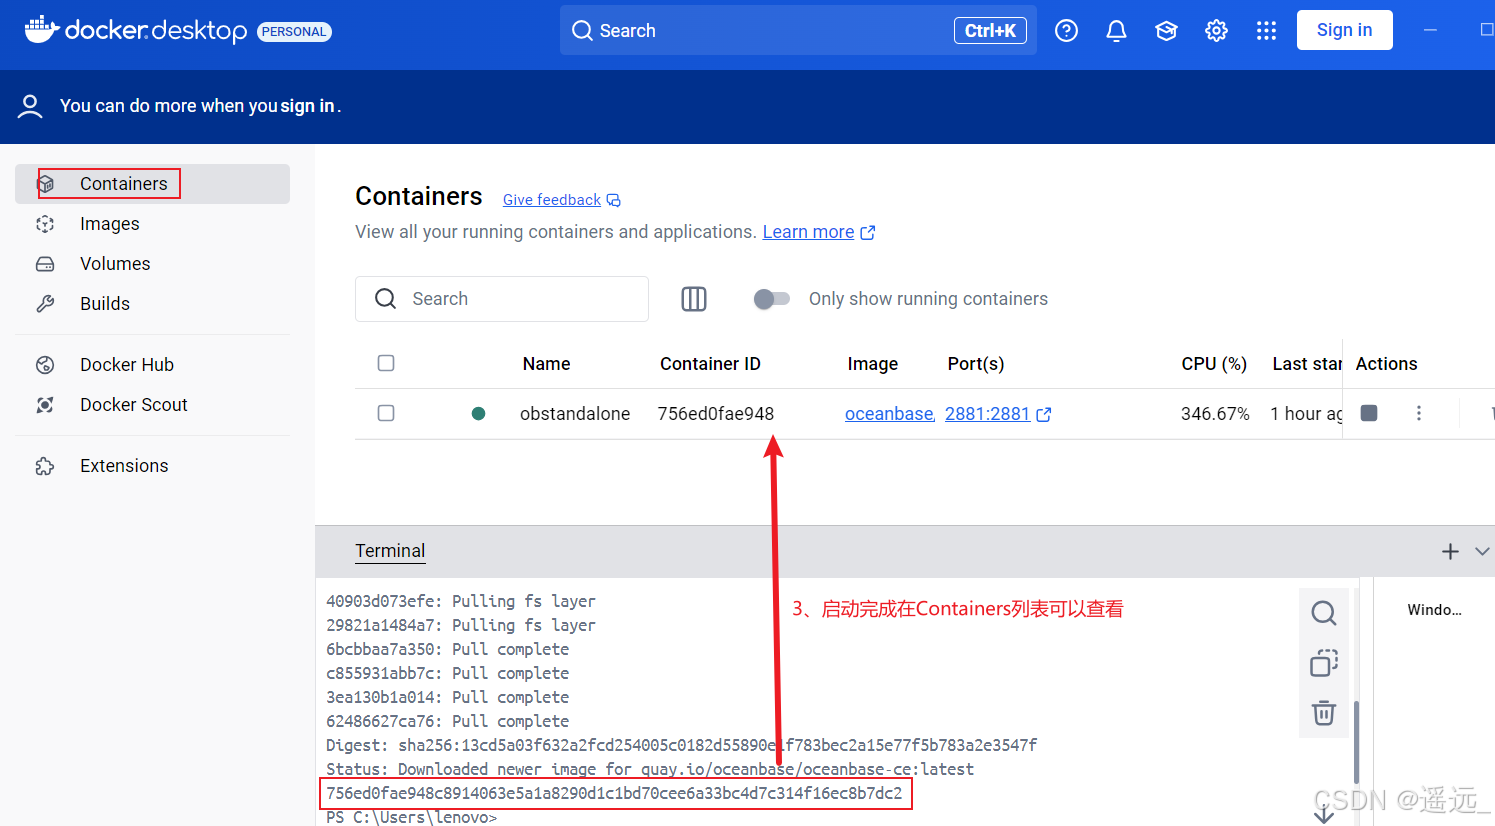Open the Containers sidebar item
This screenshot has width=1495, height=826.
click(x=152, y=184)
